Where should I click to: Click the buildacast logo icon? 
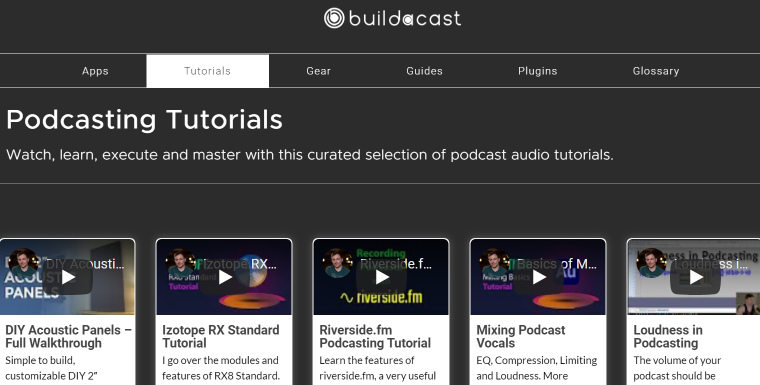[334, 18]
